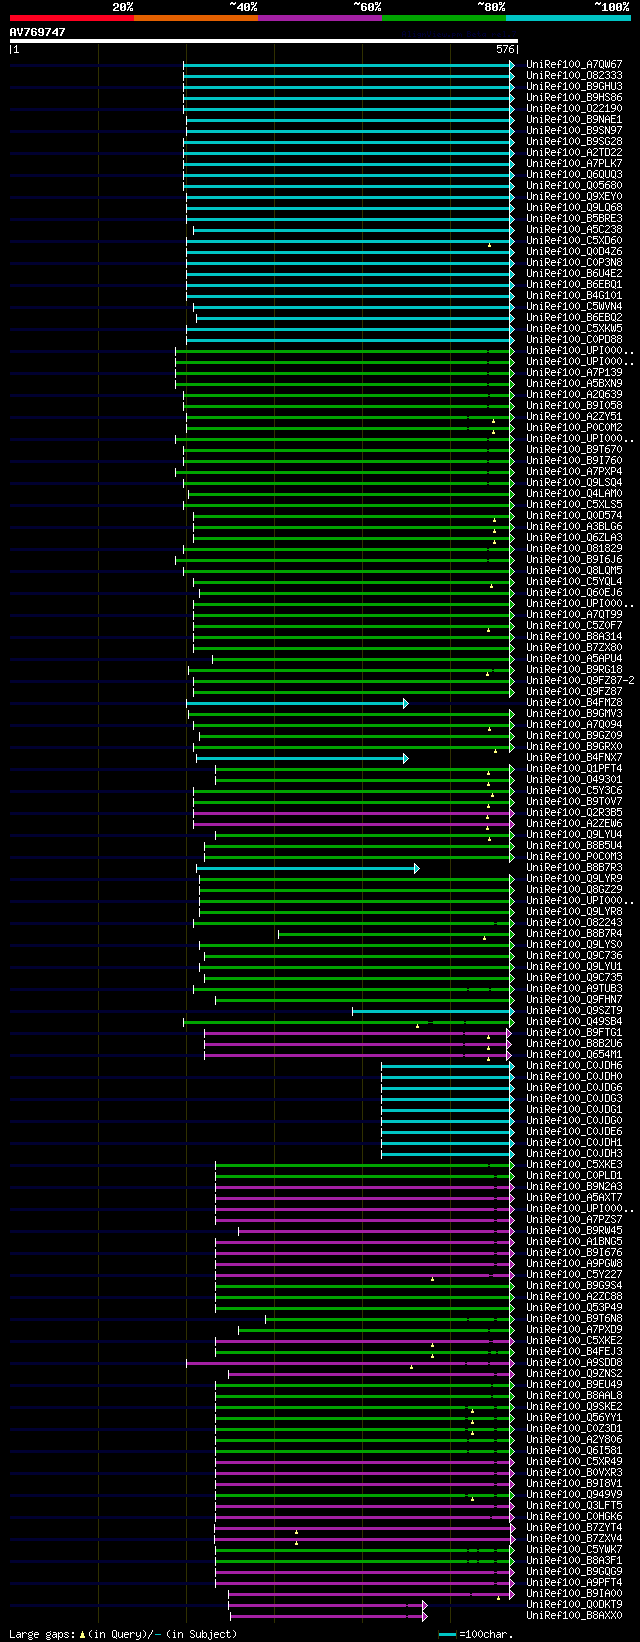Select hit label UniRef100_Q9LQ68
Viewport: 640px width, 1642px height.
click(x=574, y=208)
